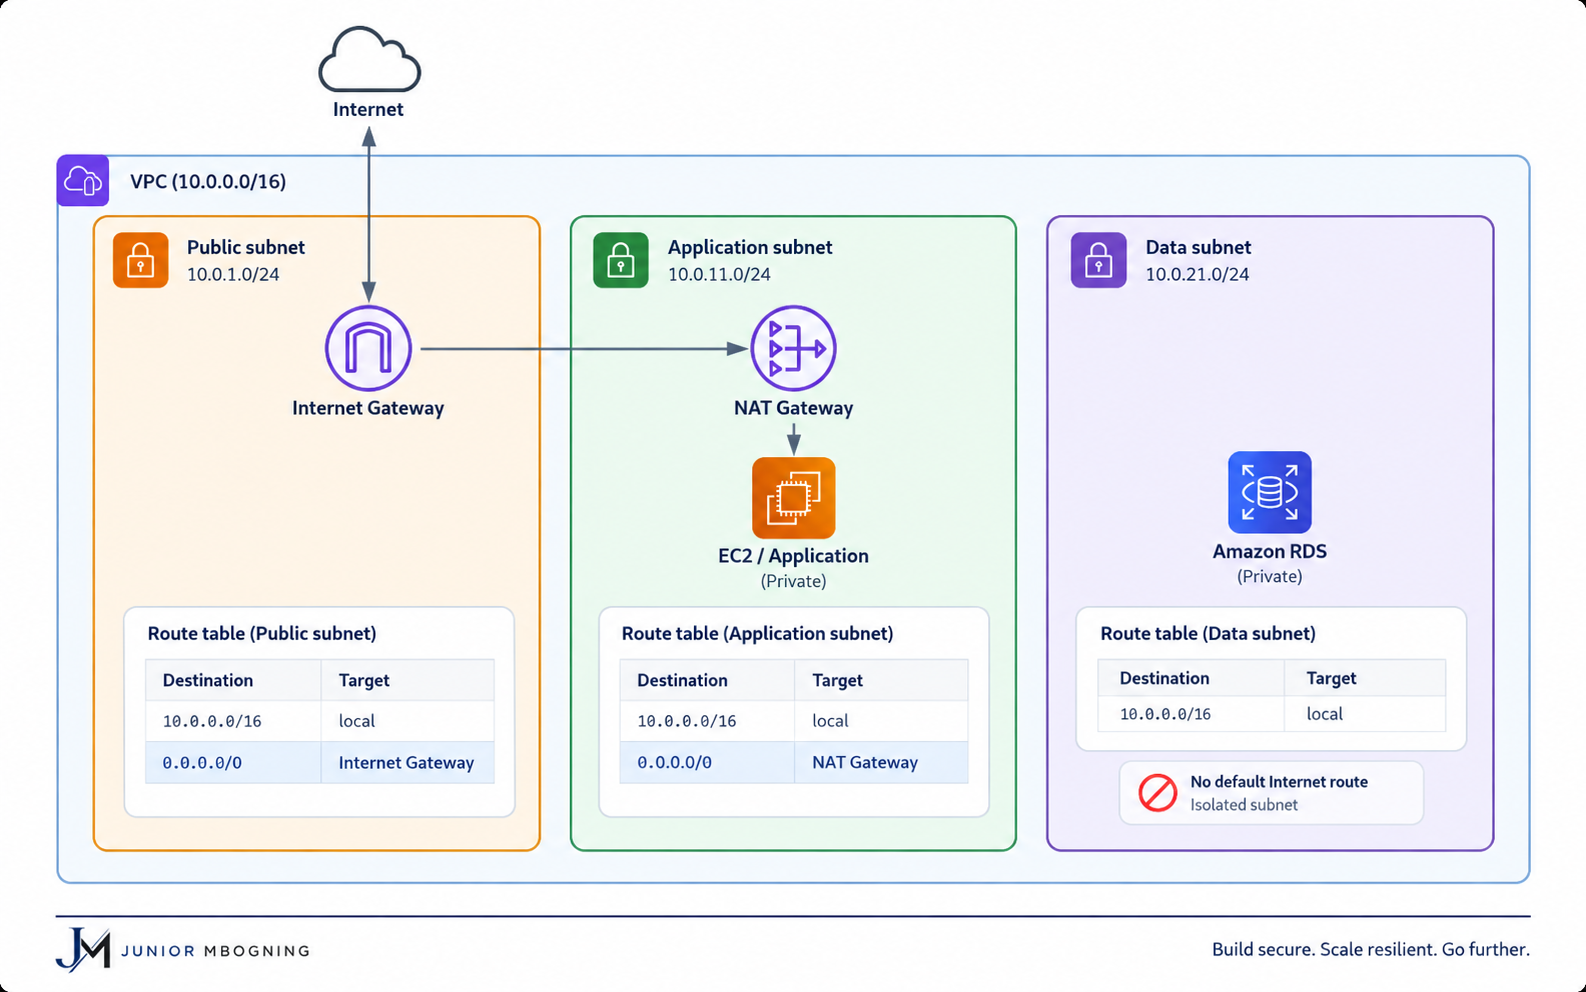Select the Internet Gateway icon
The width and height of the screenshot is (1586, 992).
click(368, 348)
